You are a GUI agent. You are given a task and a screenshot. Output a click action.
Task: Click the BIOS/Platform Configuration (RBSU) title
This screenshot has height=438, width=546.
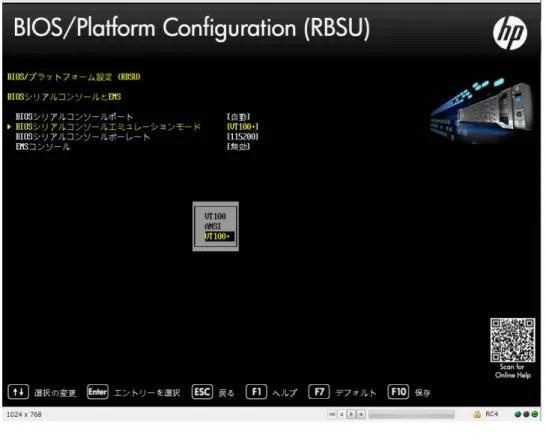point(192,28)
